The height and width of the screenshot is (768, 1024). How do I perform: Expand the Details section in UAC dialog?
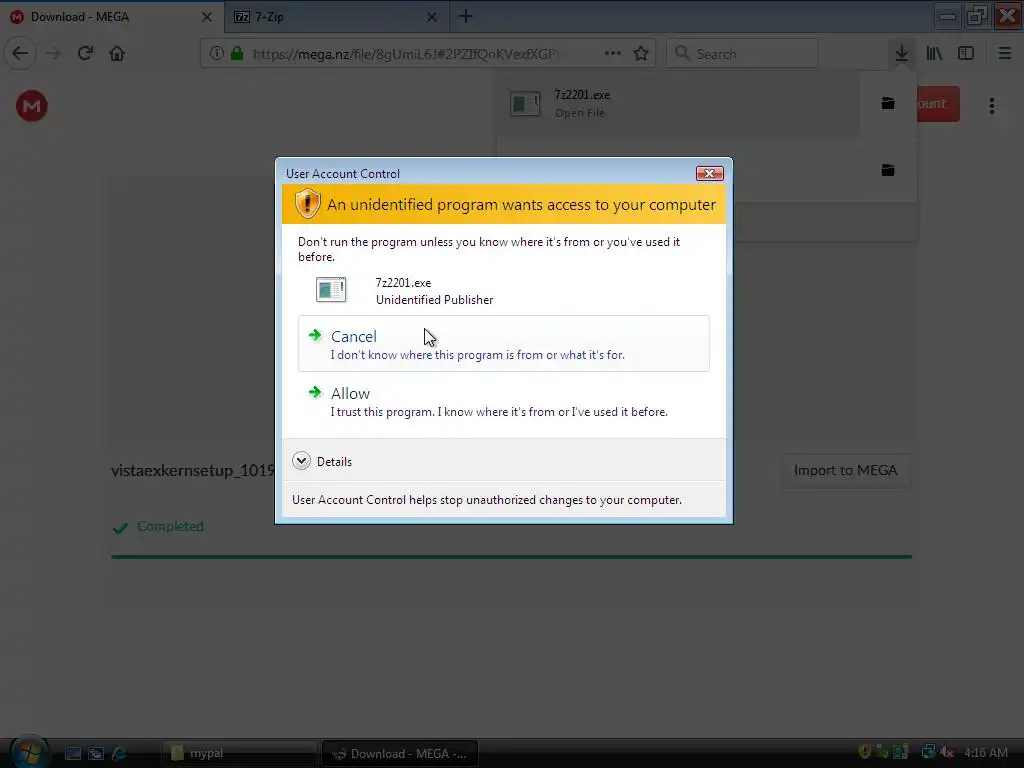(322, 461)
